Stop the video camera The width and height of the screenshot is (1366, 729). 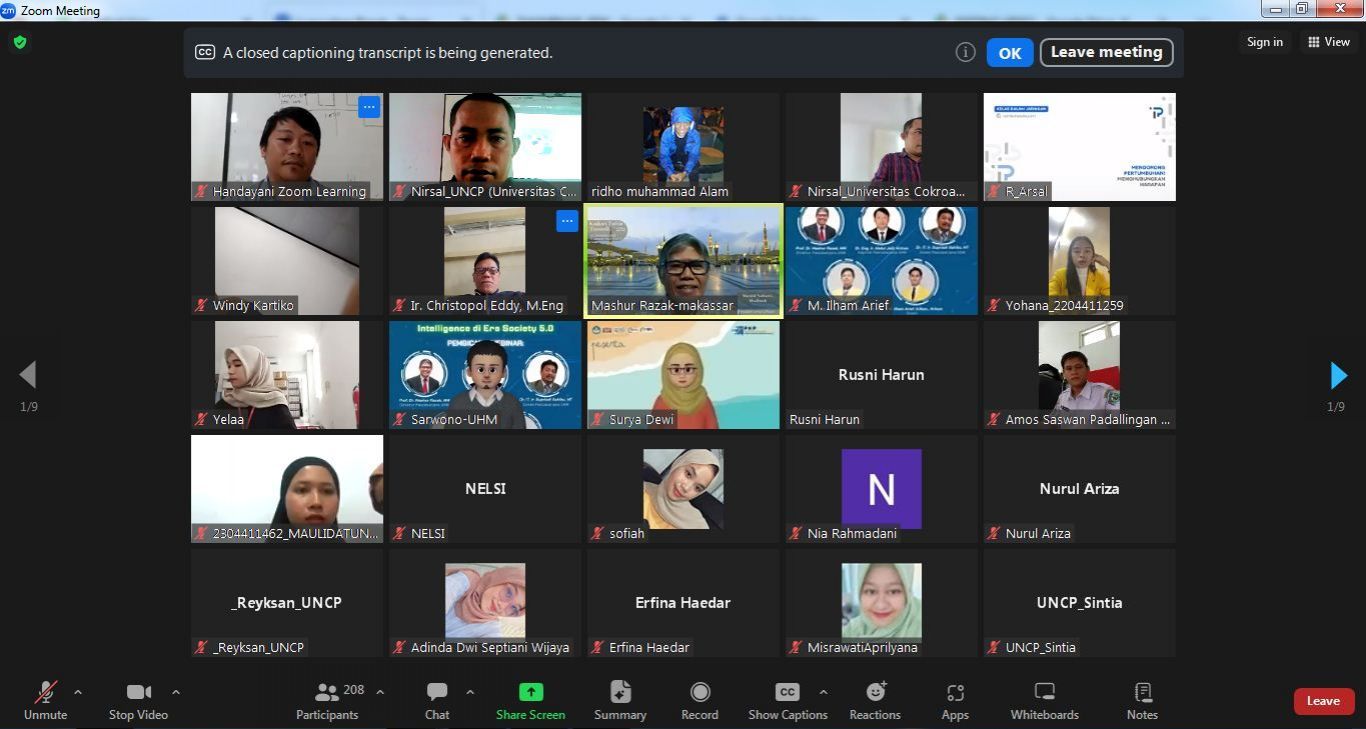(x=138, y=700)
